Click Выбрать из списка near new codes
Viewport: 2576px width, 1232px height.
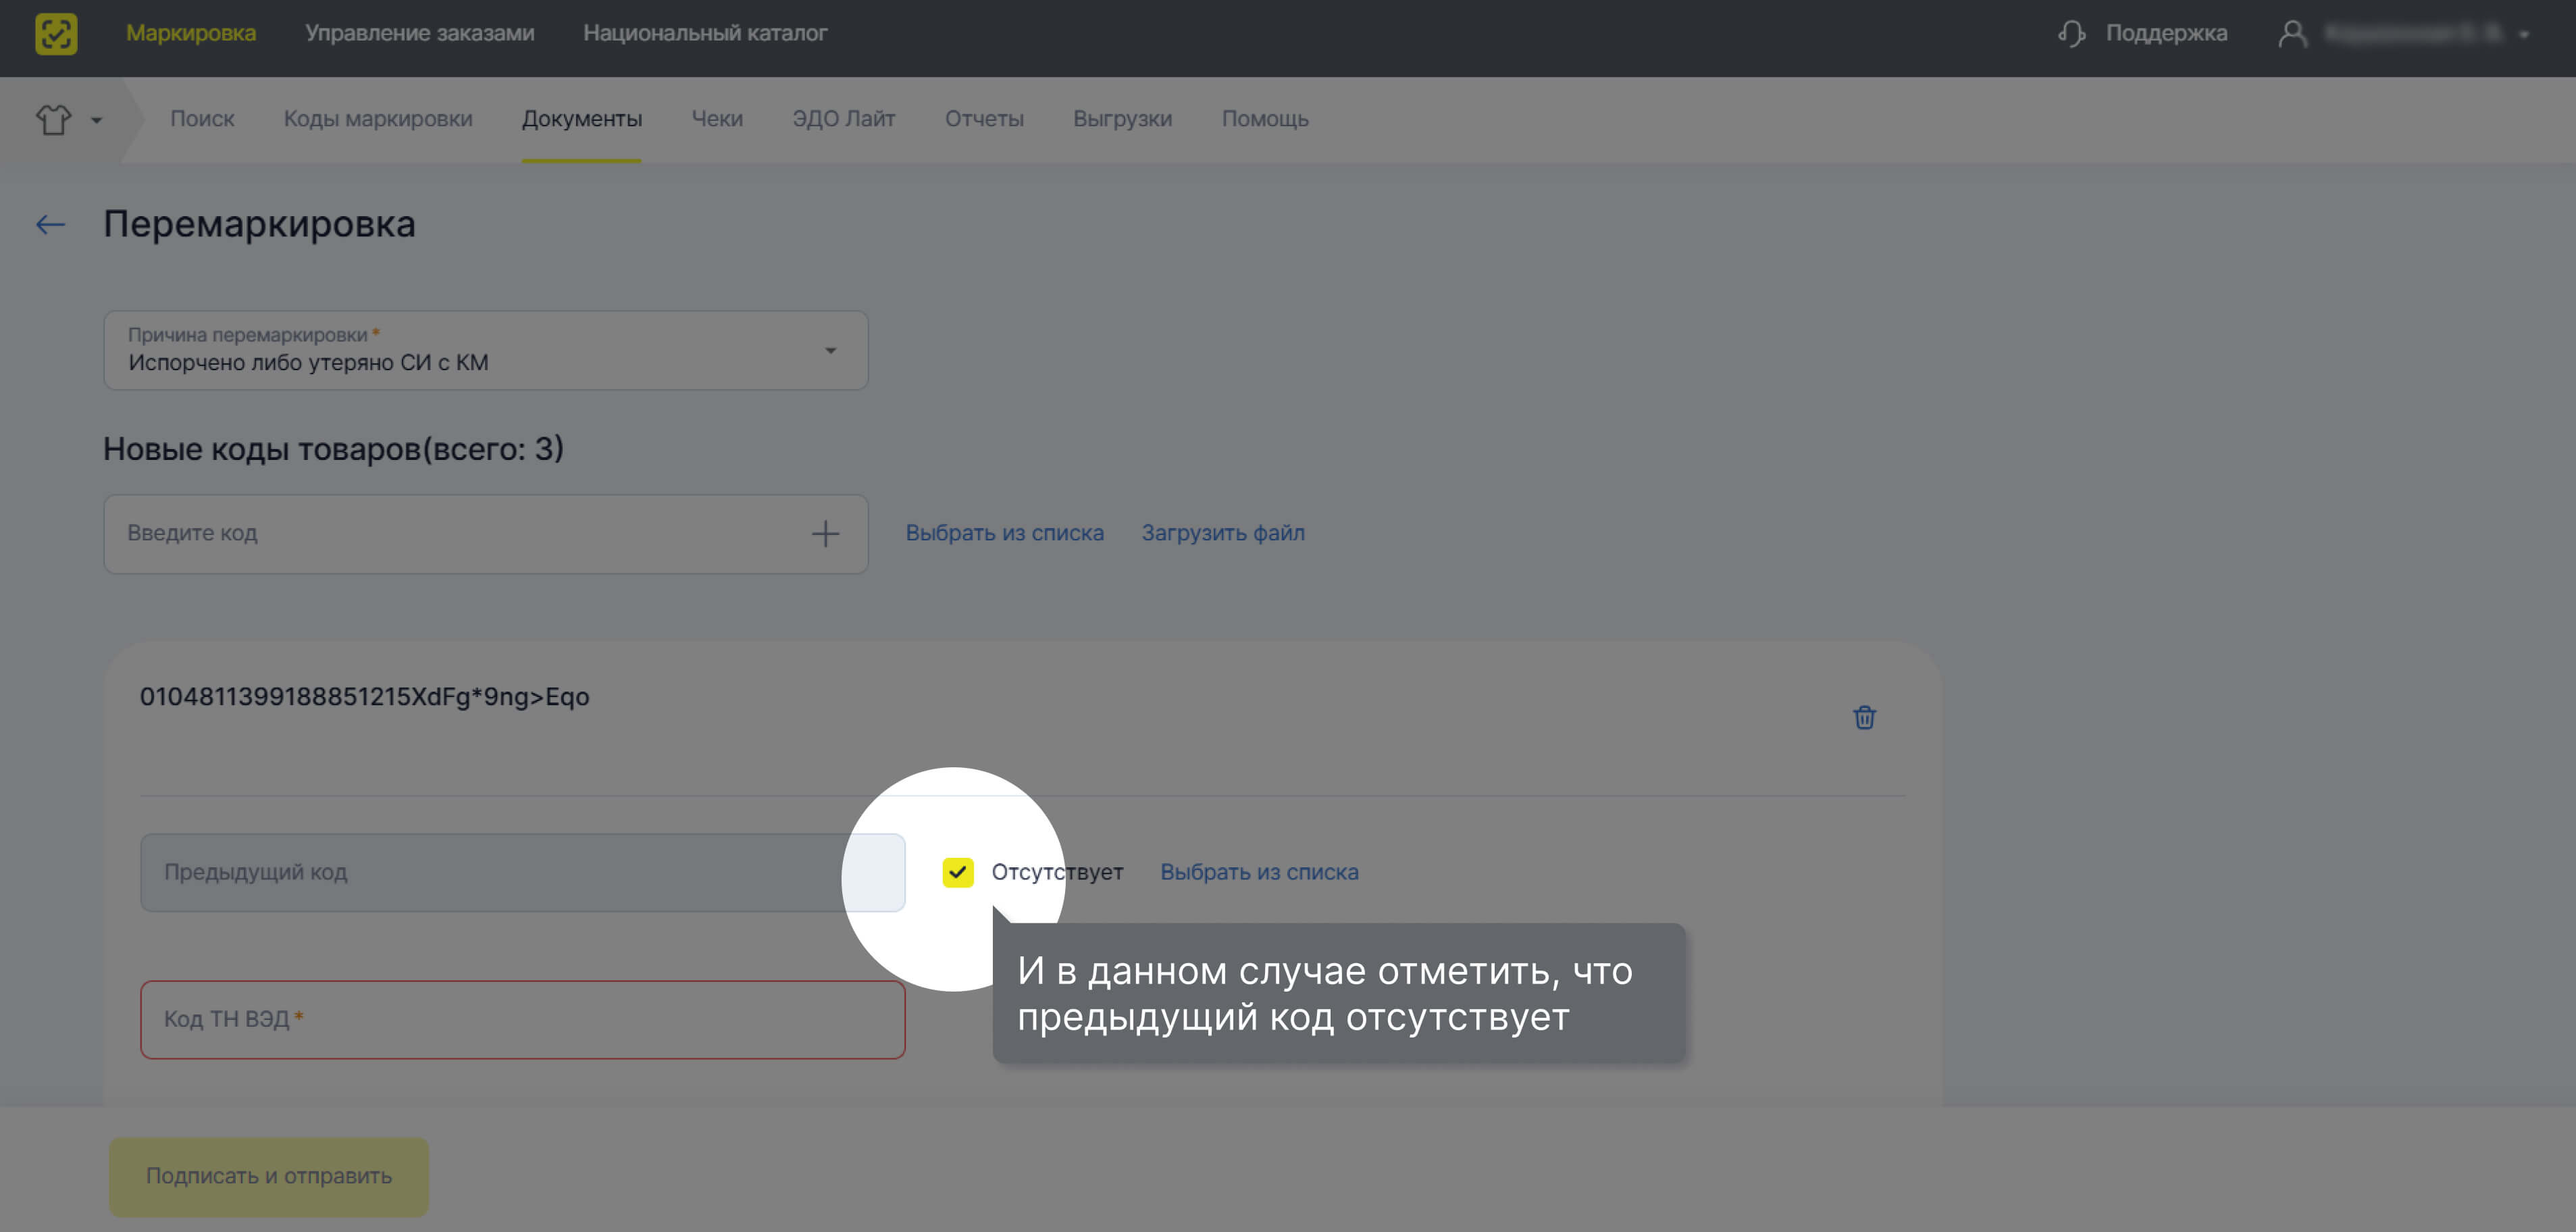(x=1004, y=533)
